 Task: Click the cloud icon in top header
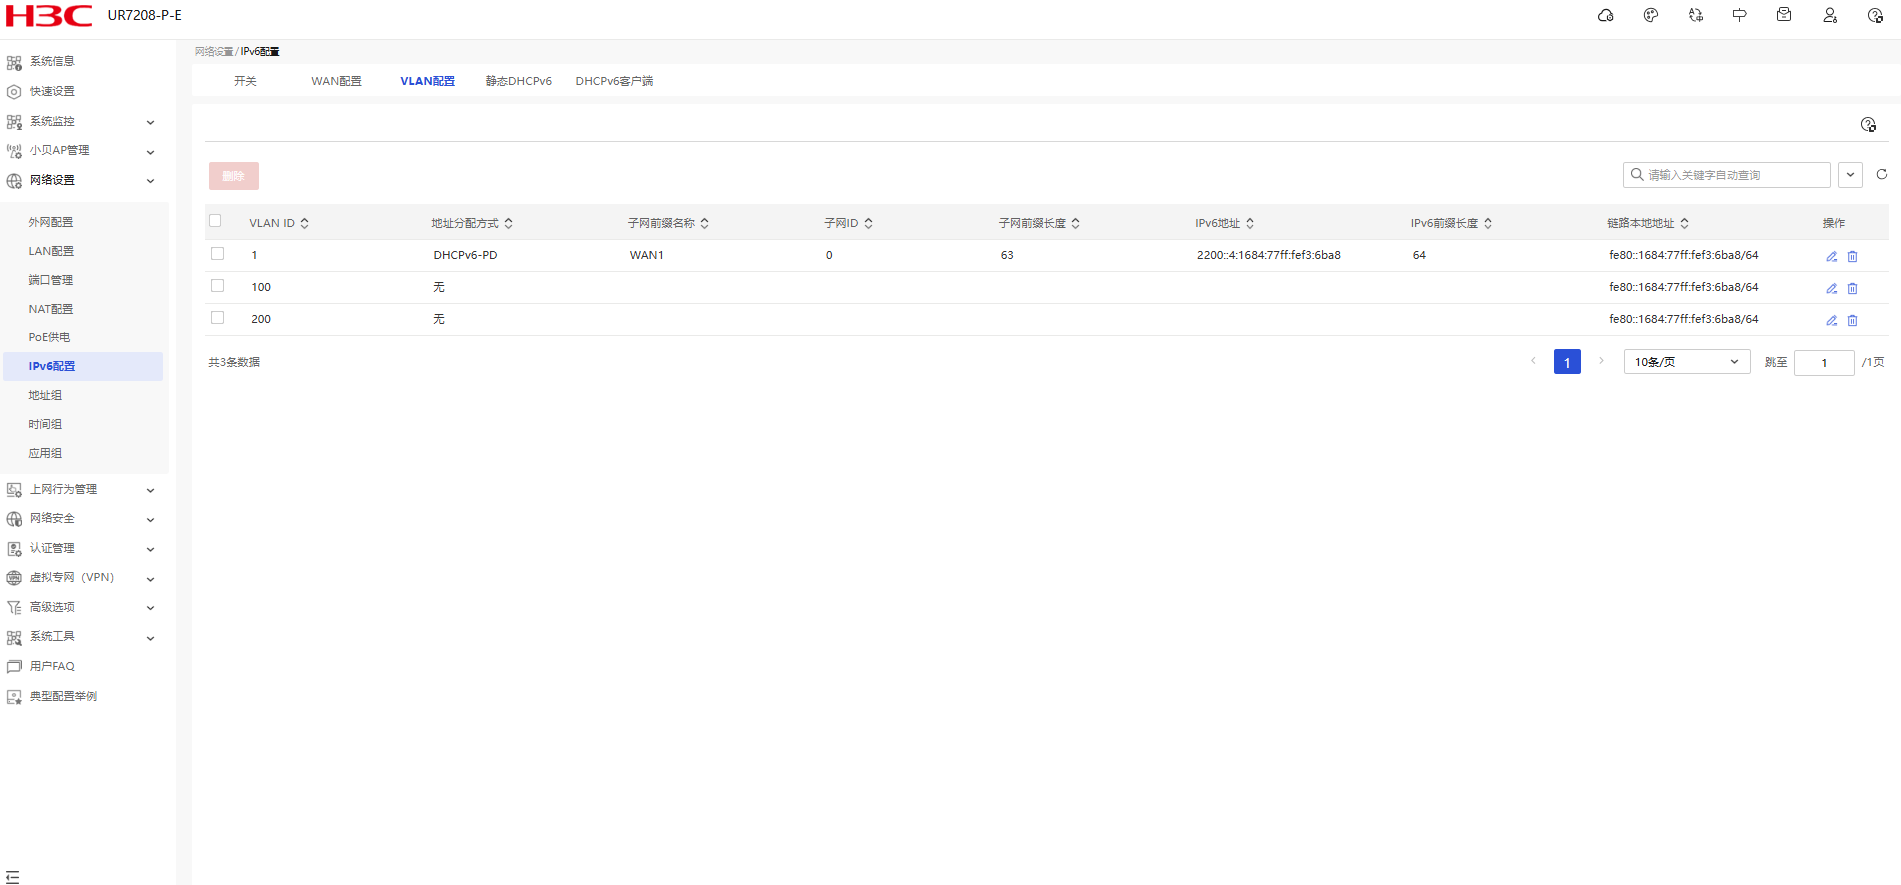coord(1605,15)
